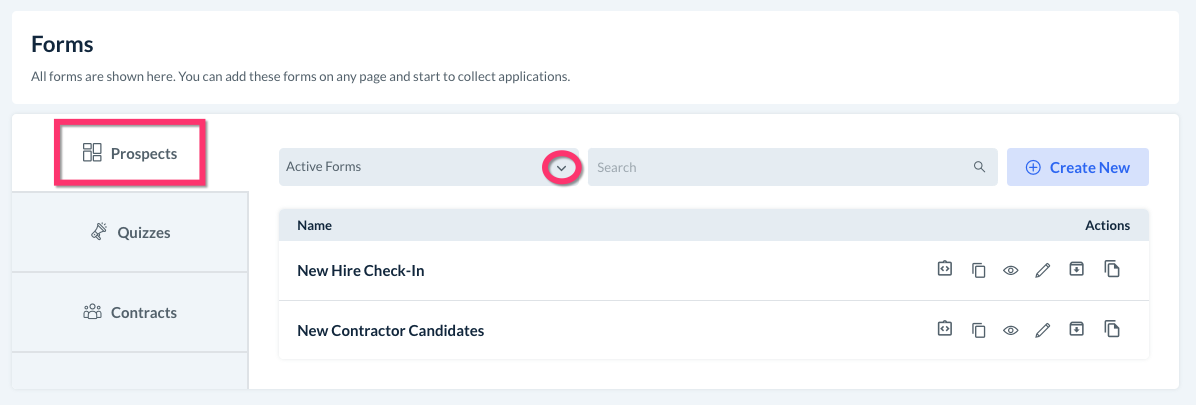Duplicate the New Hire Check-In form

pos(1111,270)
